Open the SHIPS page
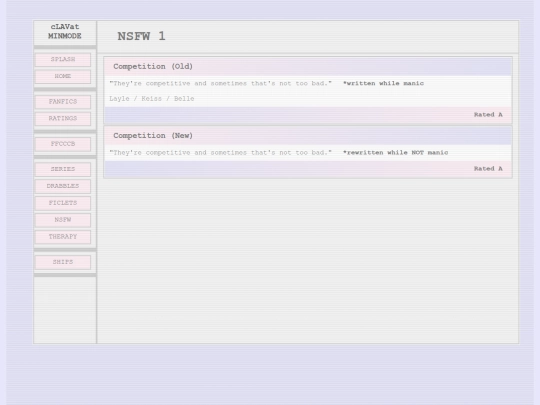Viewport: 540px width, 405px height. click(x=63, y=262)
